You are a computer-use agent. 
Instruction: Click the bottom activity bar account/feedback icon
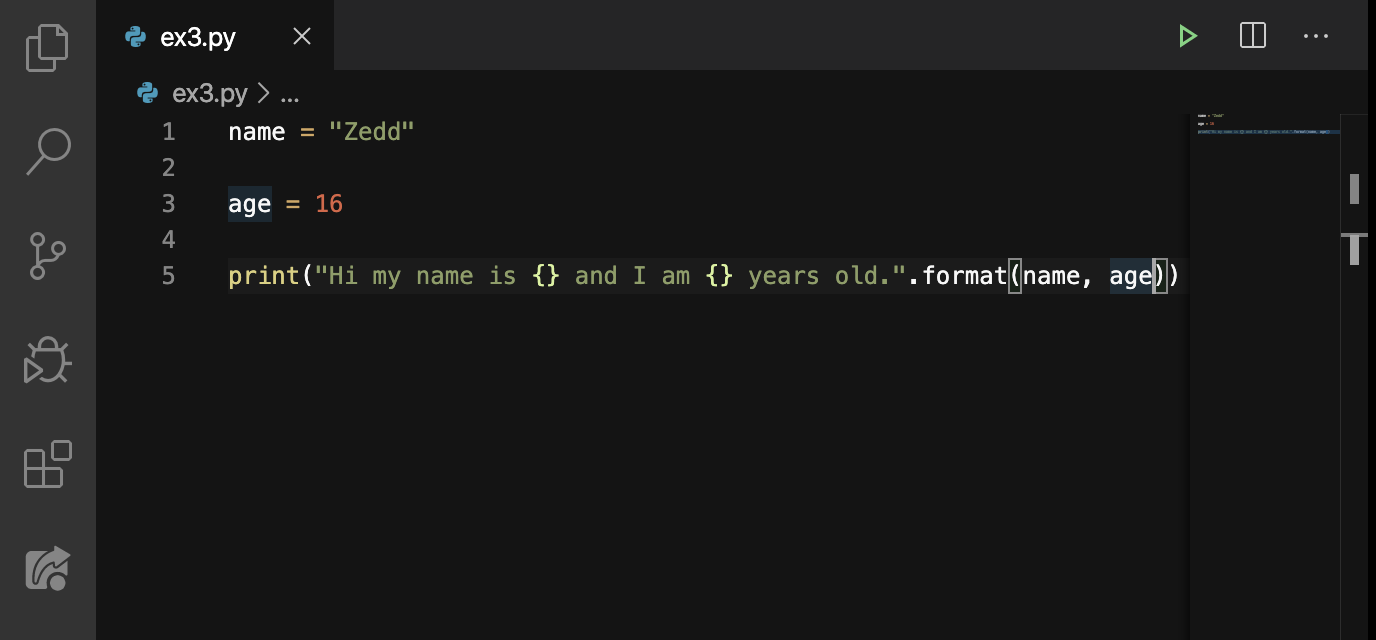point(46,567)
